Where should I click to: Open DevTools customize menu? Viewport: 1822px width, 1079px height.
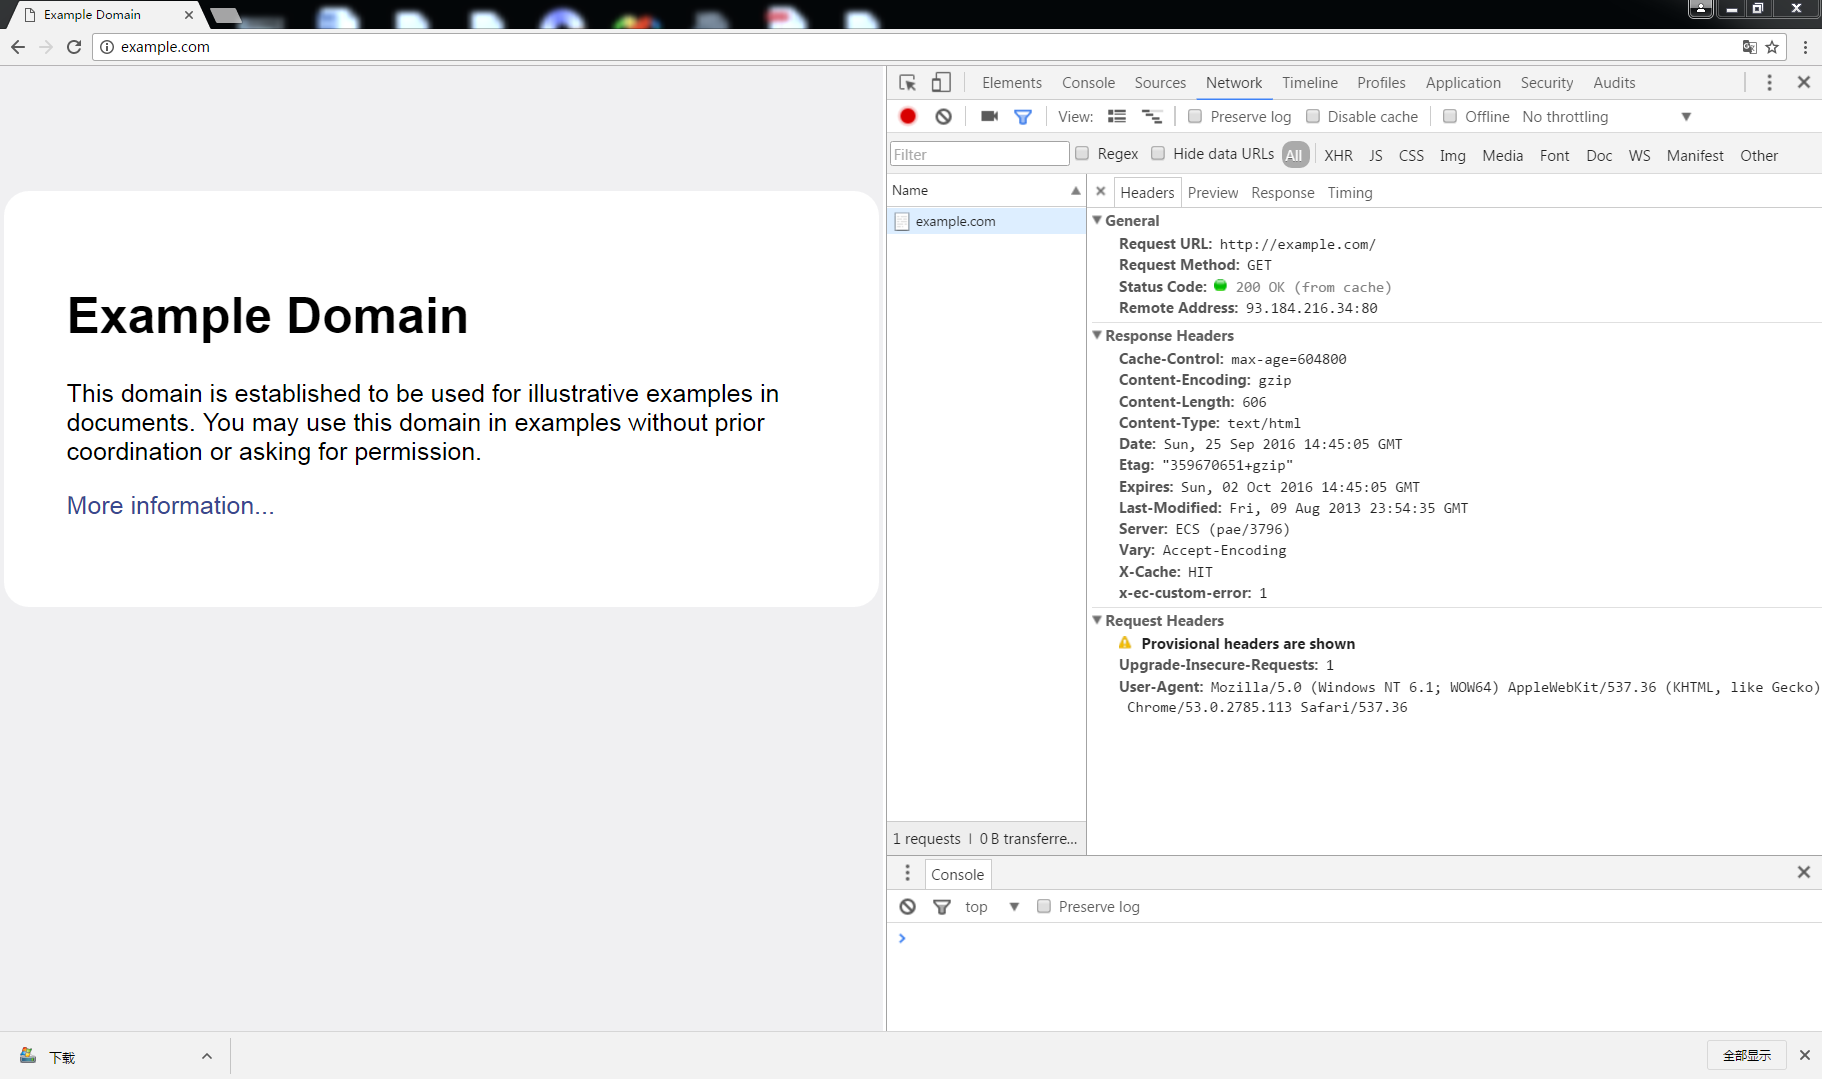(1769, 83)
